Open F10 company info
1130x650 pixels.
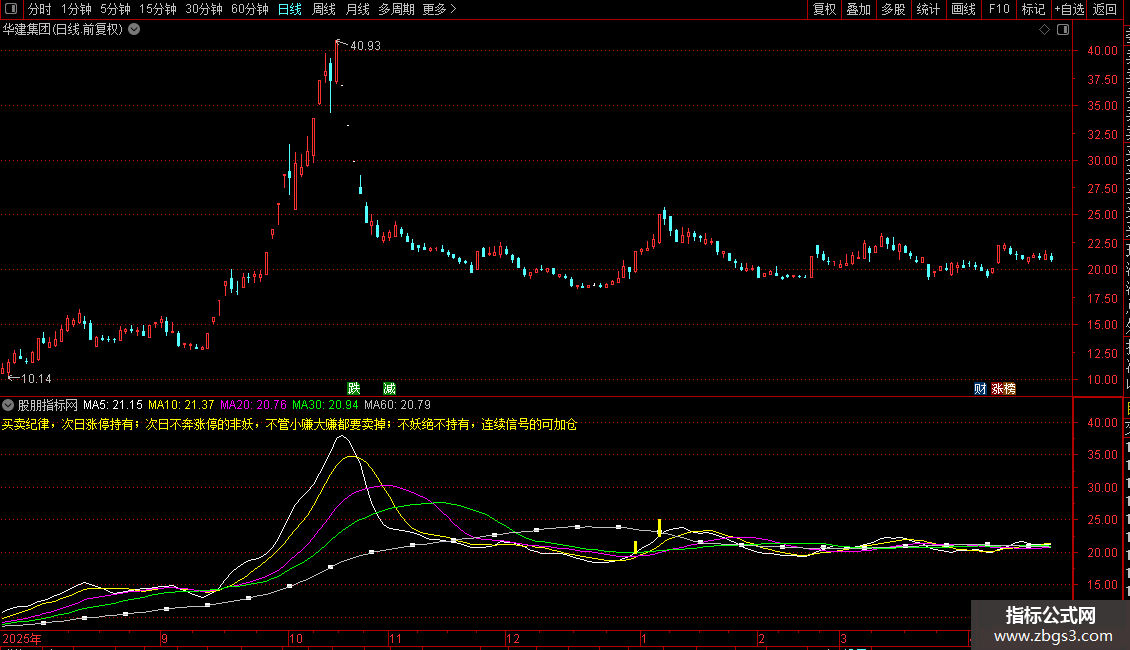click(999, 9)
